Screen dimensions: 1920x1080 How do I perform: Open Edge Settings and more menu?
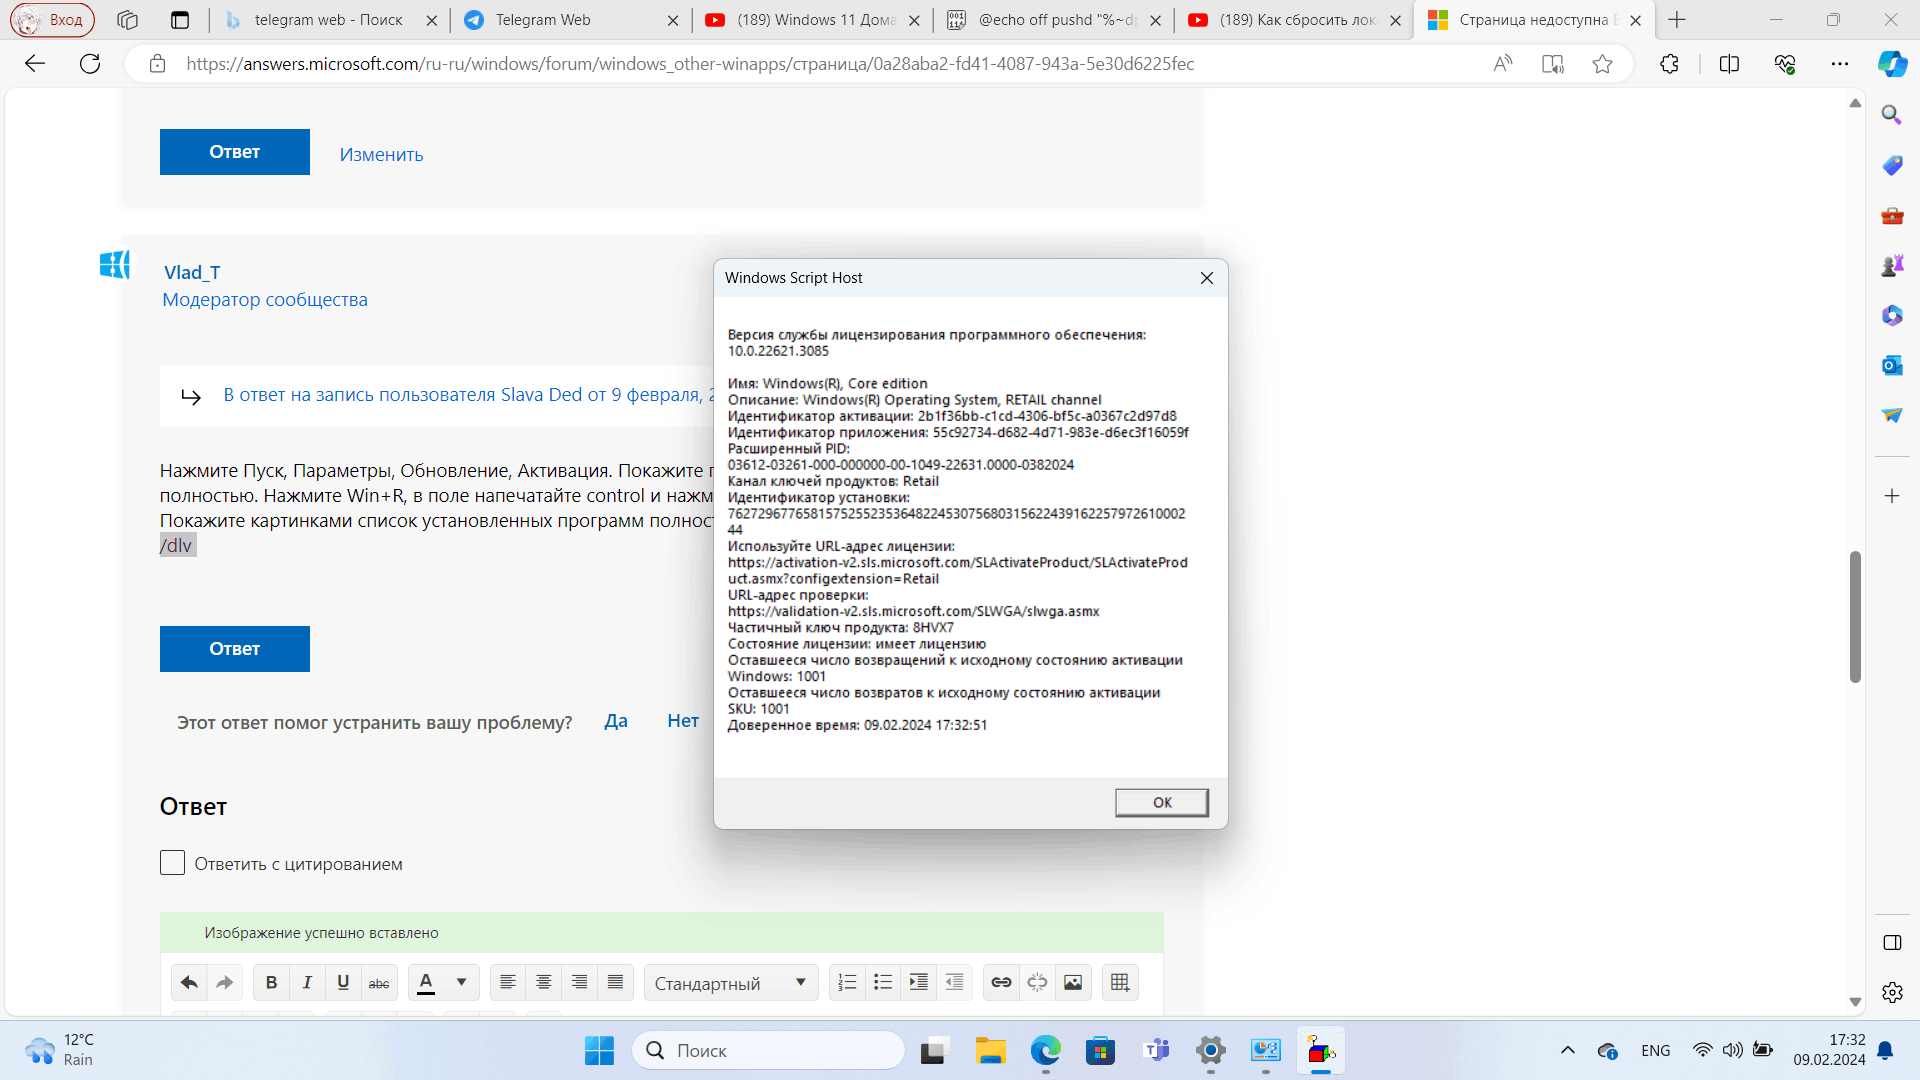tap(1840, 64)
